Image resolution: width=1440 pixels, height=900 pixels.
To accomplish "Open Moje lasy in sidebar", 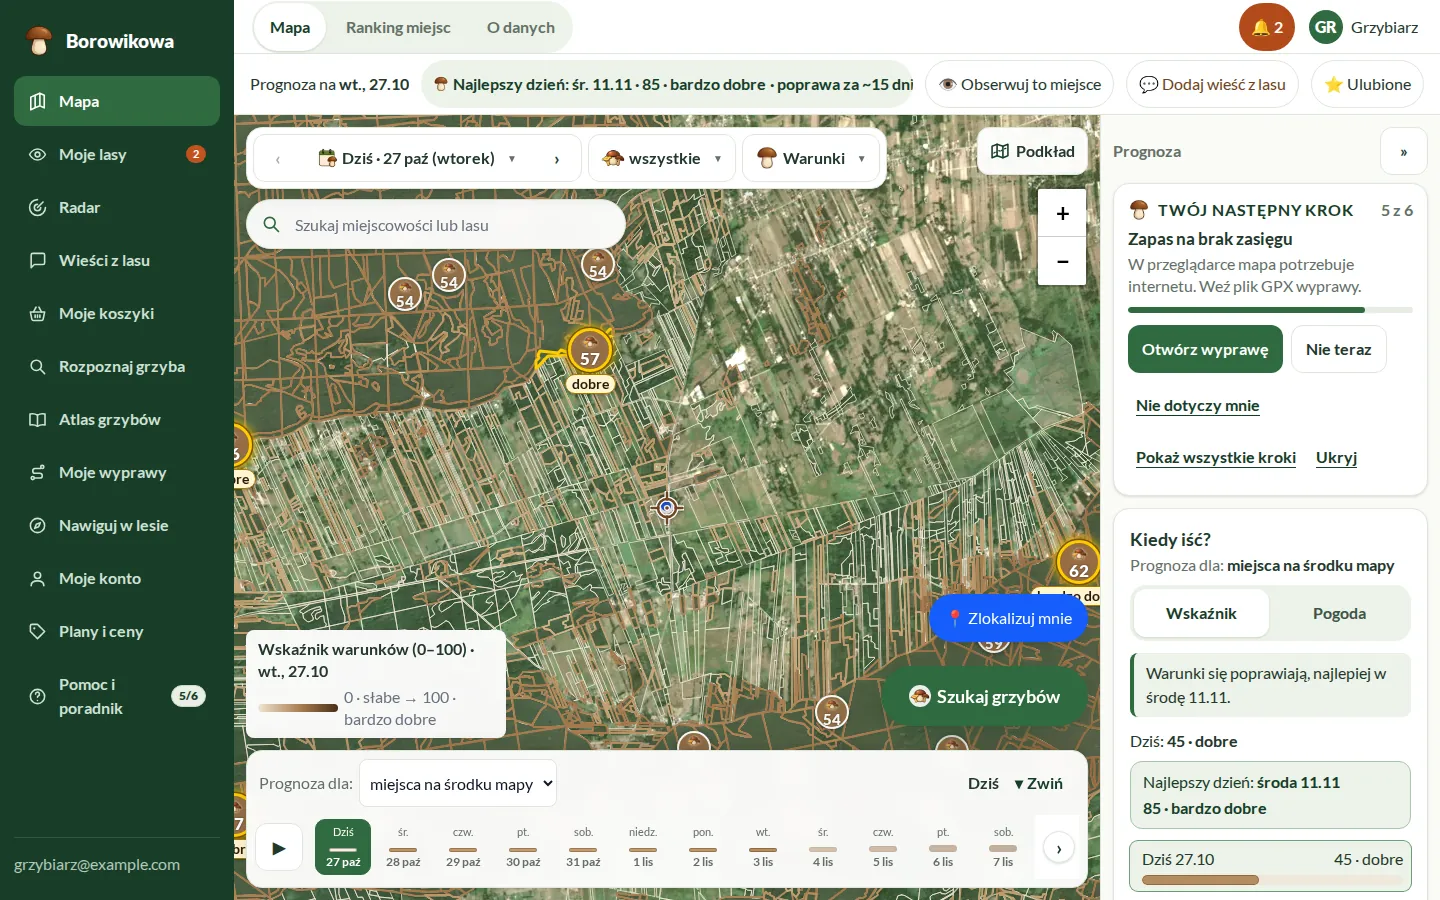I will click(x=117, y=154).
